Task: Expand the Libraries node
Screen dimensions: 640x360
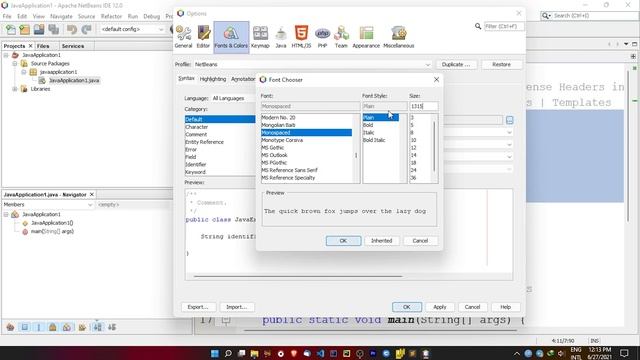Action: click(15, 89)
